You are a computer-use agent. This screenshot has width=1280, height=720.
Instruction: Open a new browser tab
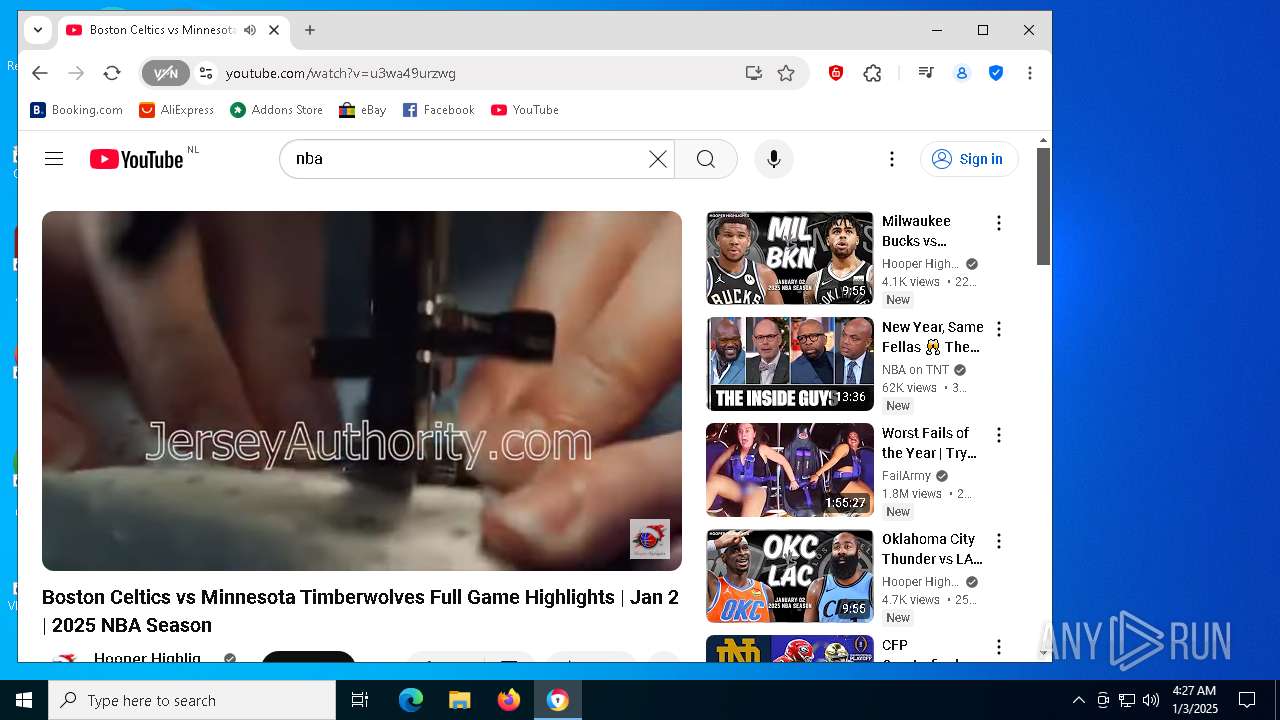tap(310, 30)
